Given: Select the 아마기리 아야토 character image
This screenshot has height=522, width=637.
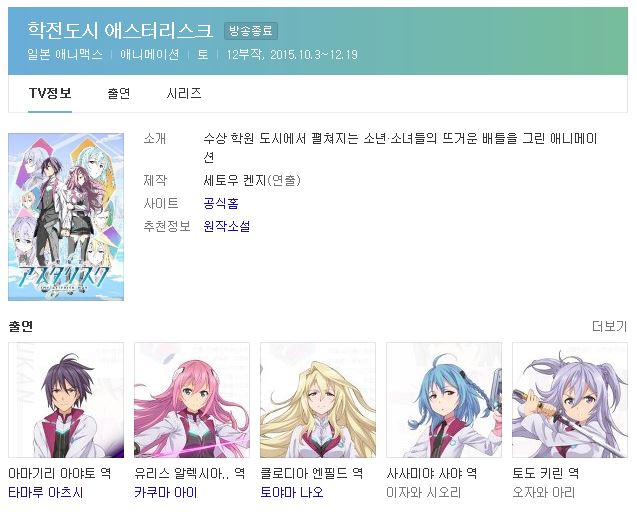Looking at the screenshot, I should [66, 400].
